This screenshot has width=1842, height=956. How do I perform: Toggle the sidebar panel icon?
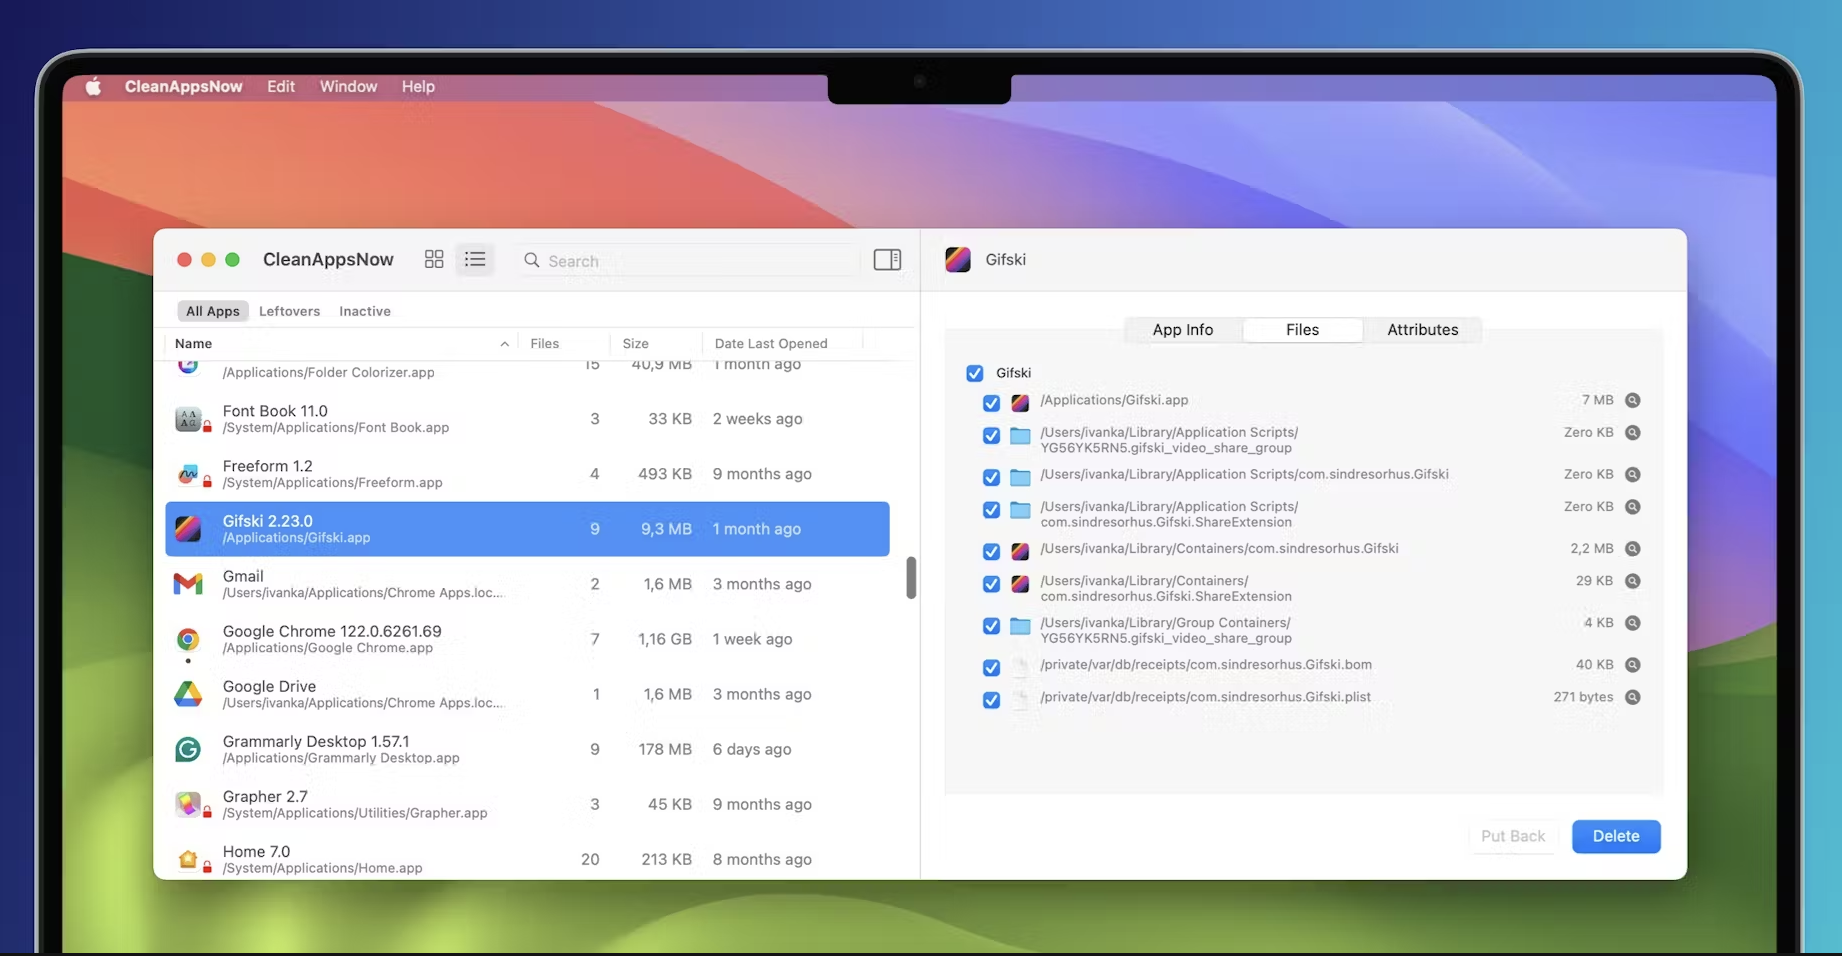(x=887, y=259)
